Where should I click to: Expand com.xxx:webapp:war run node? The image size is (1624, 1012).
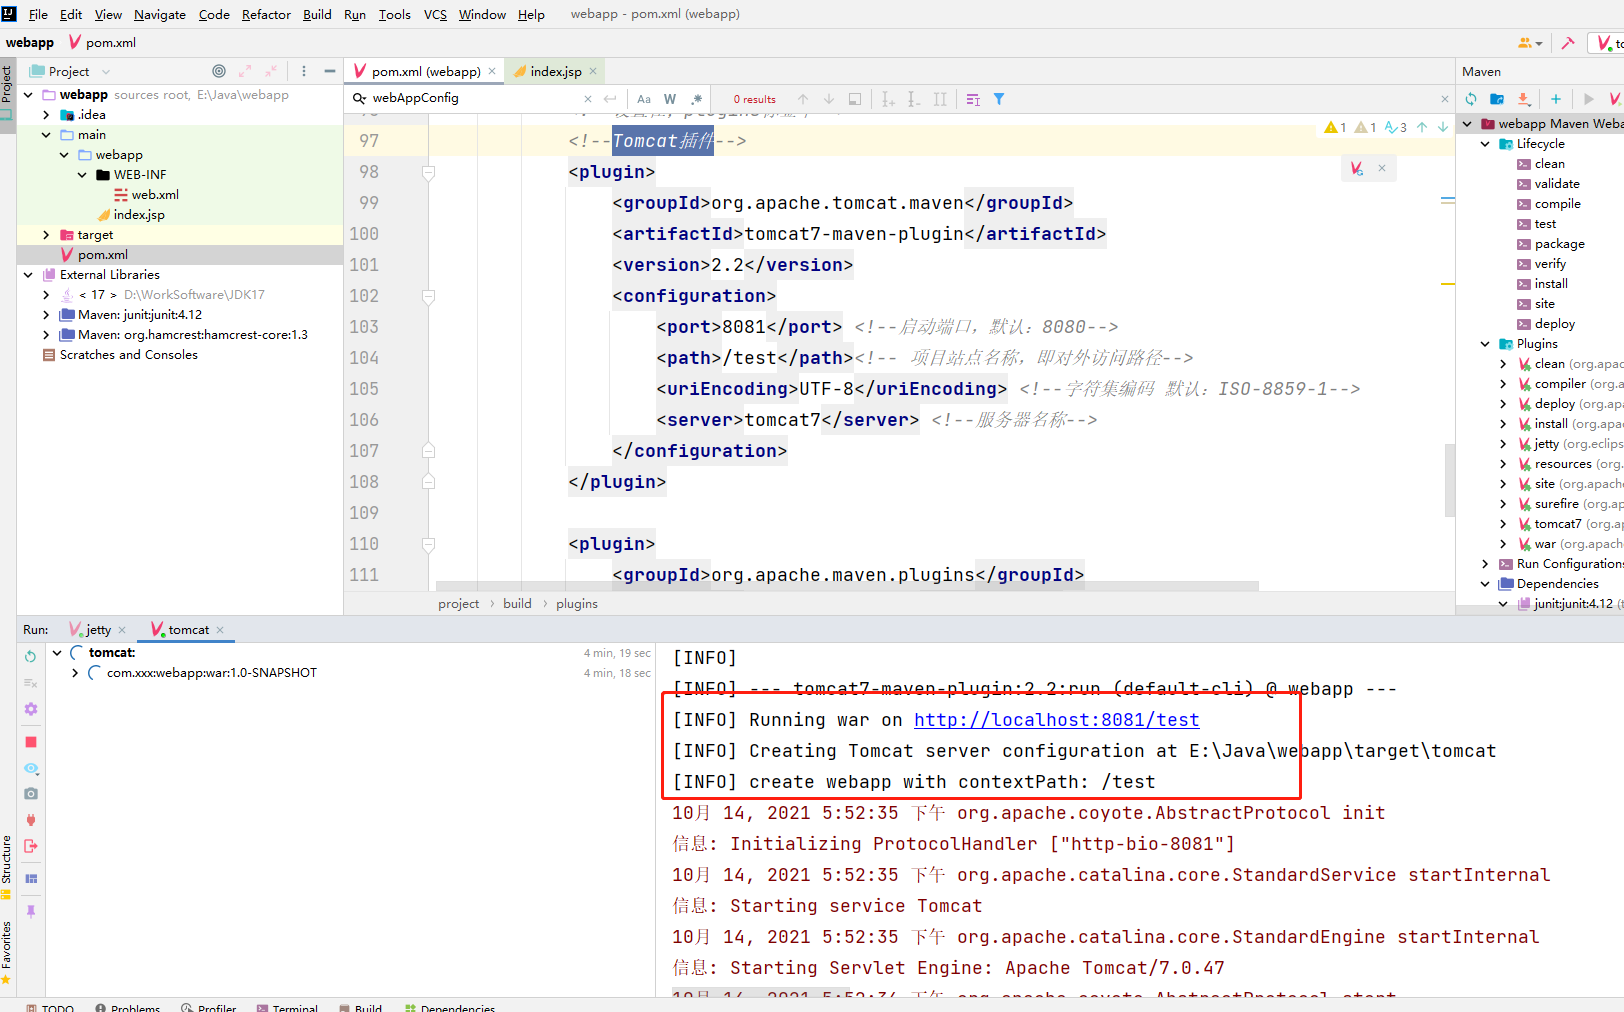tap(75, 673)
